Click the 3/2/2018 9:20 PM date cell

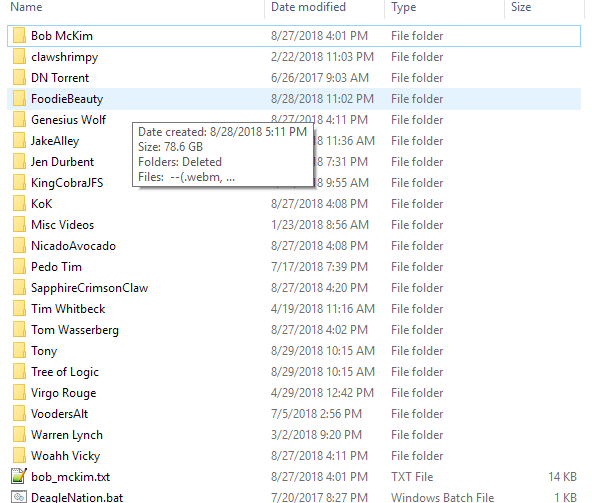(x=316, y=435)
